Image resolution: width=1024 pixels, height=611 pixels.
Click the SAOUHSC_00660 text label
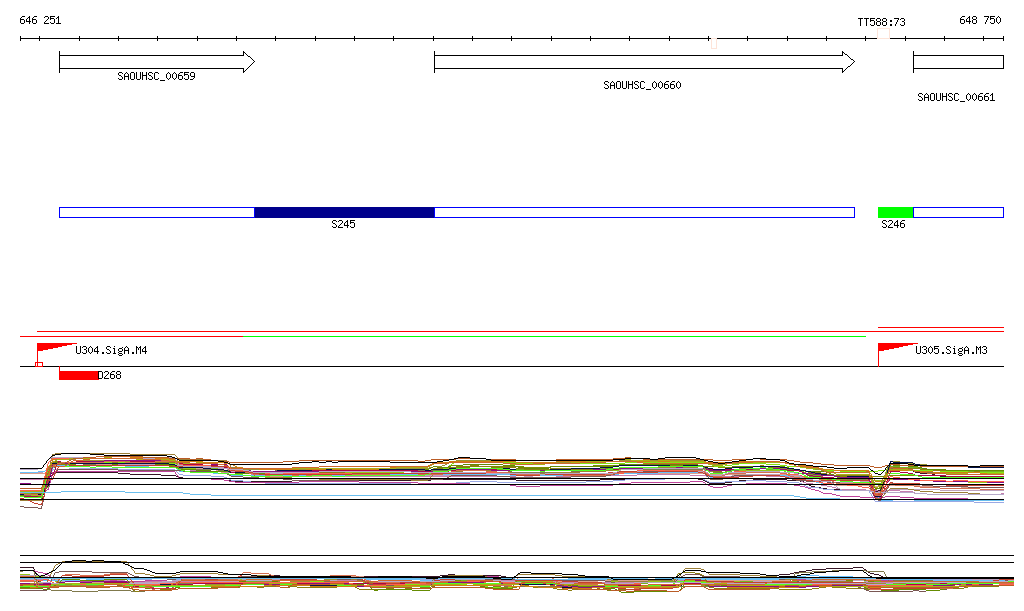642,86
